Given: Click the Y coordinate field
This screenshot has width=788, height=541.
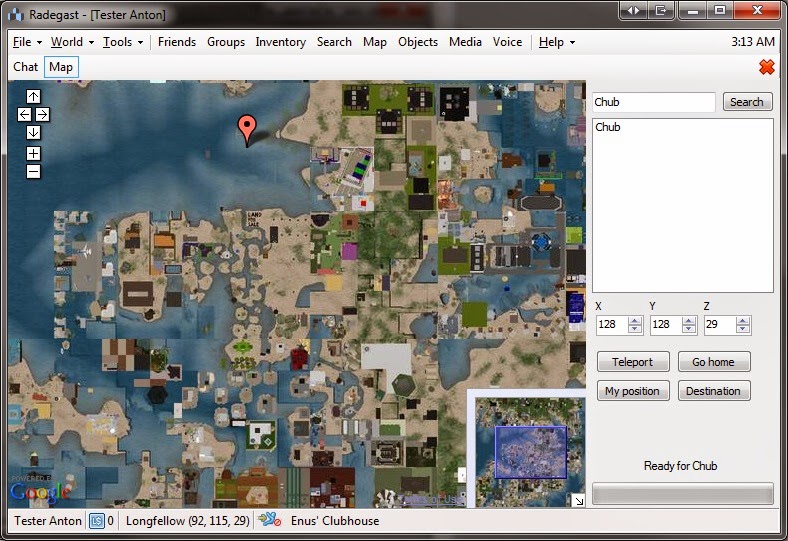Looking at the screenshot, I should click(x=666, y=324).
